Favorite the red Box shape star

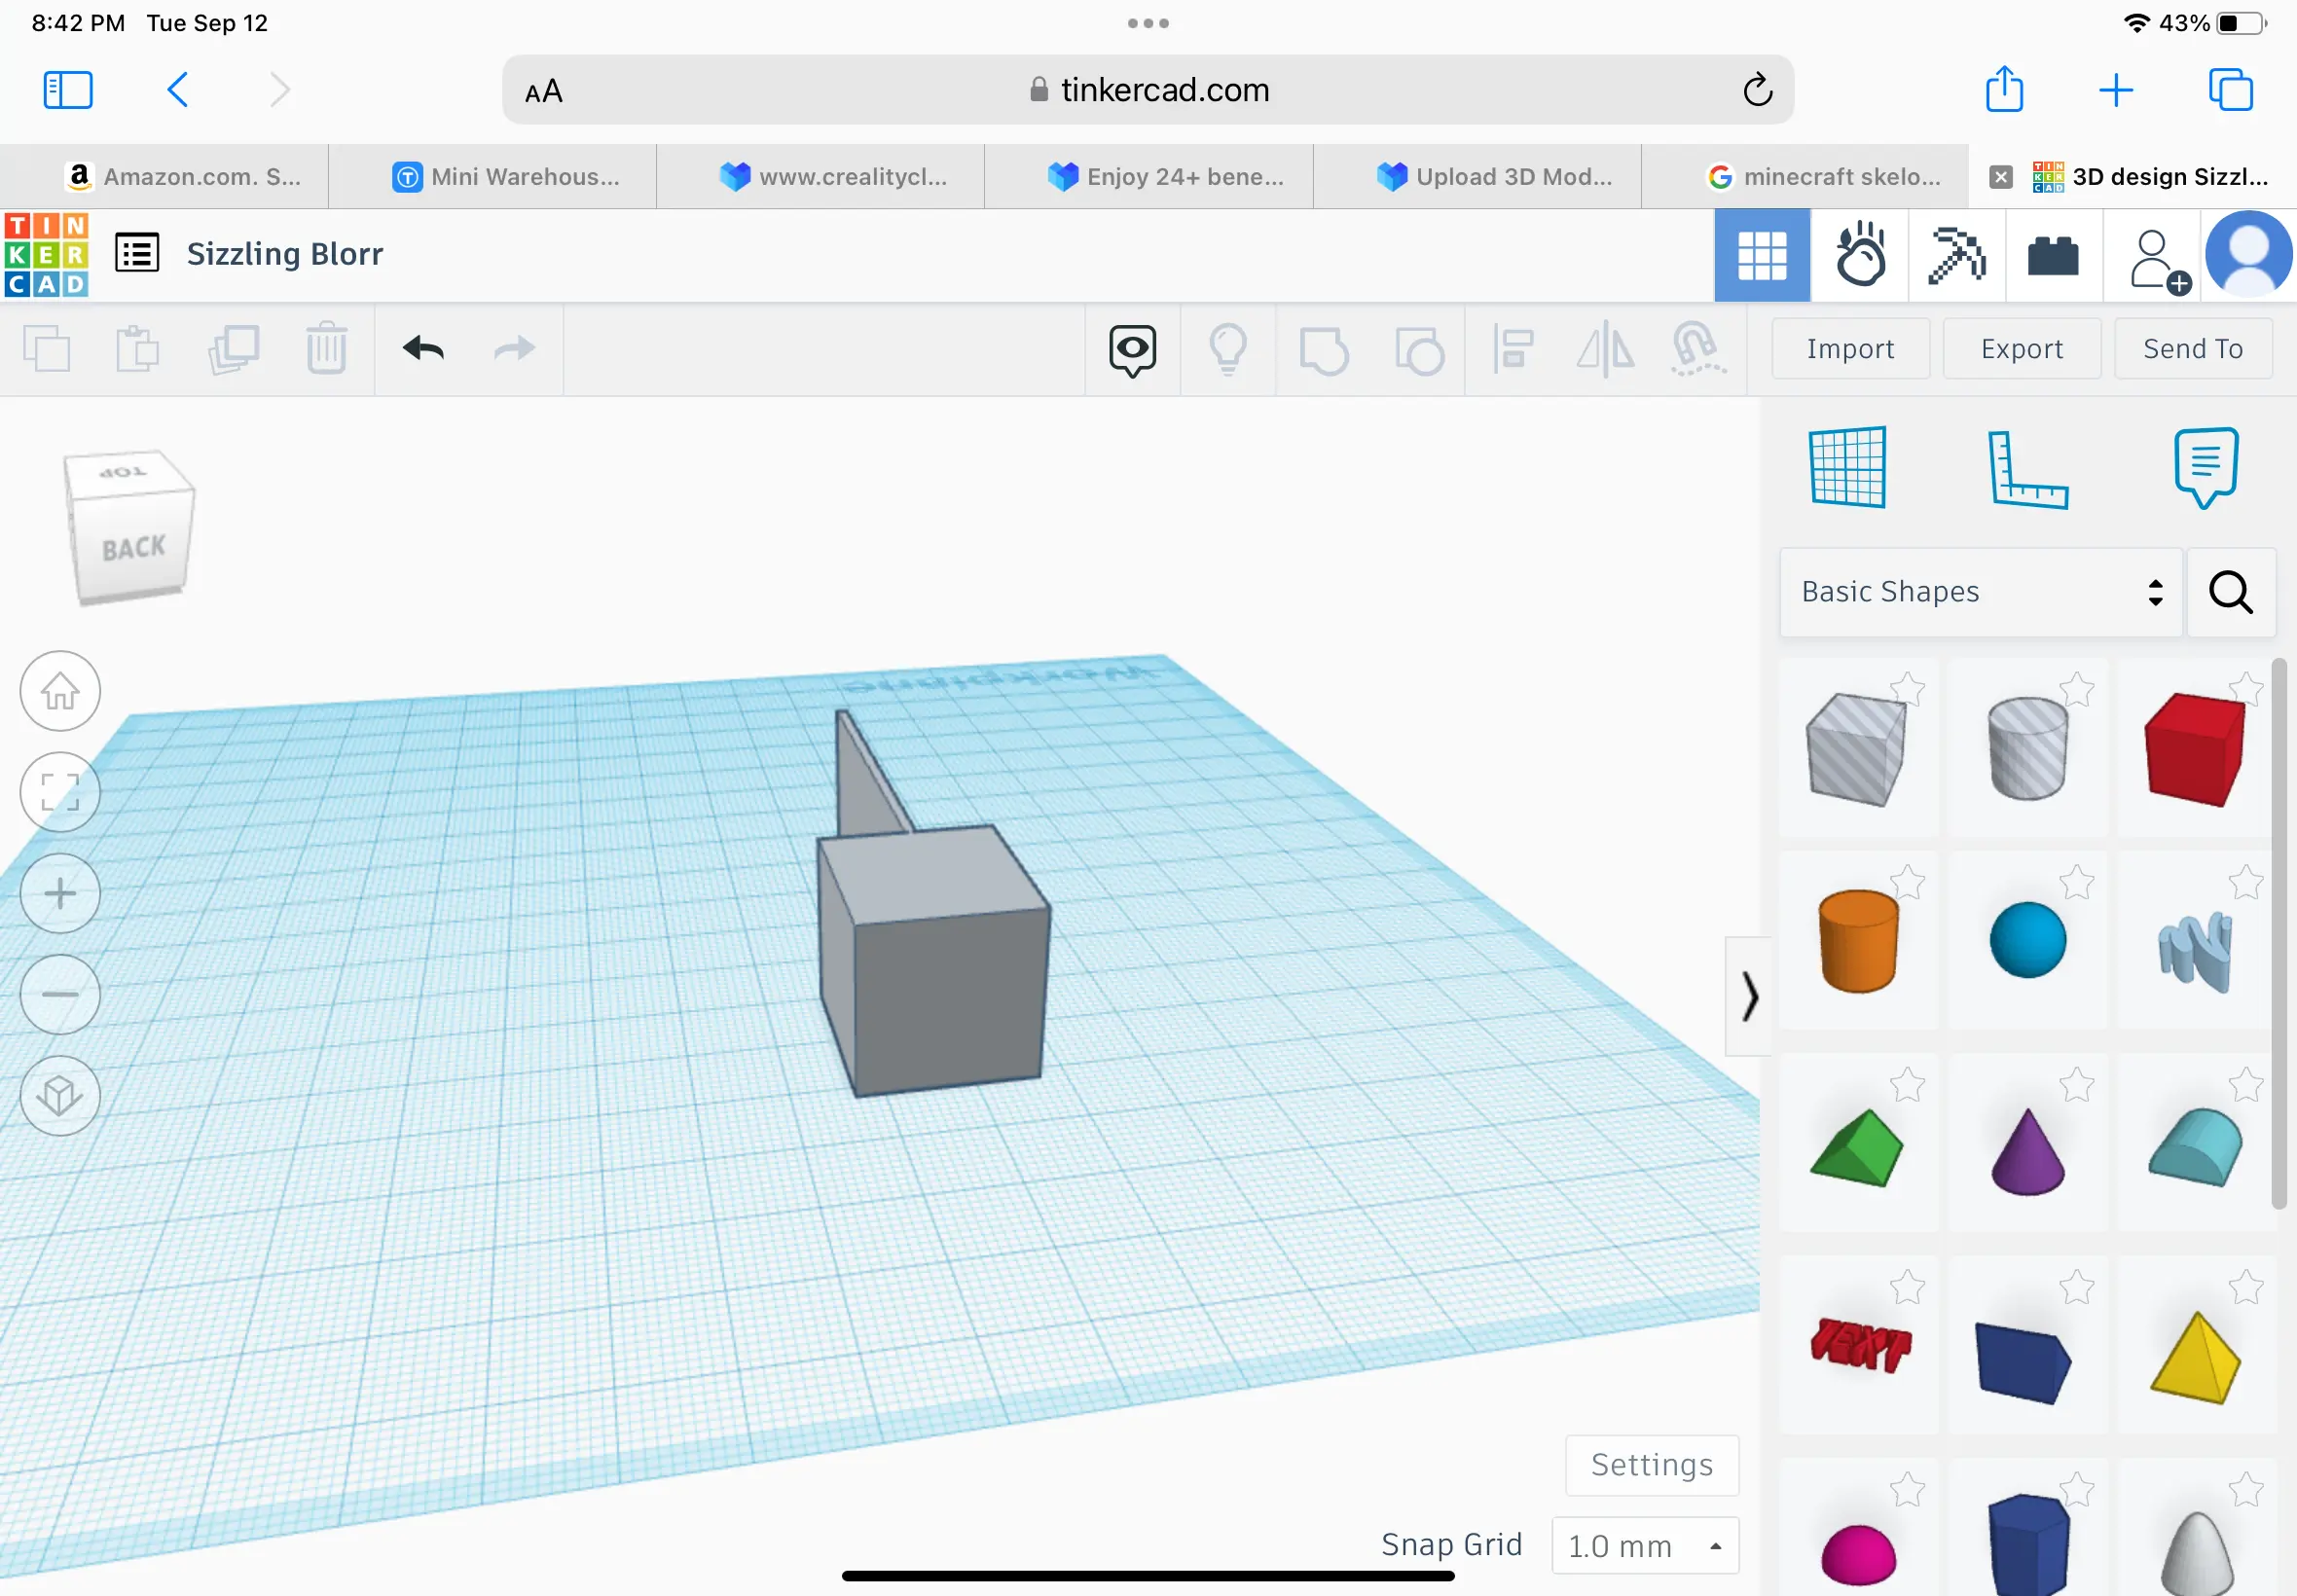tap(2245, 690)
